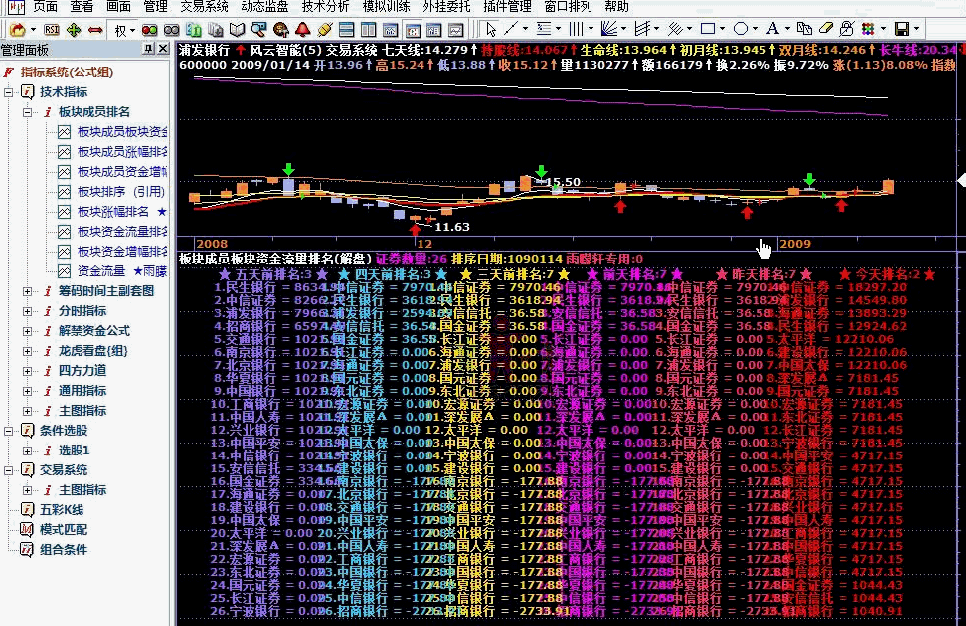966x626 pixels.
Task: Select the line drawing tool
Action: tap(511, 28)
